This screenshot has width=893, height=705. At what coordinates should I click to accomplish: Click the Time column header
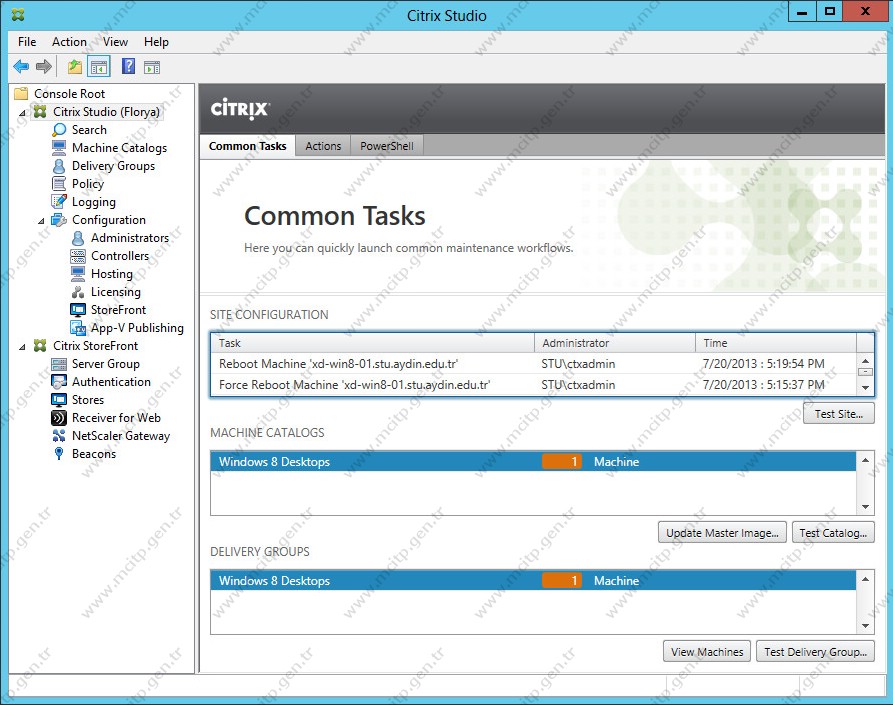776,343
